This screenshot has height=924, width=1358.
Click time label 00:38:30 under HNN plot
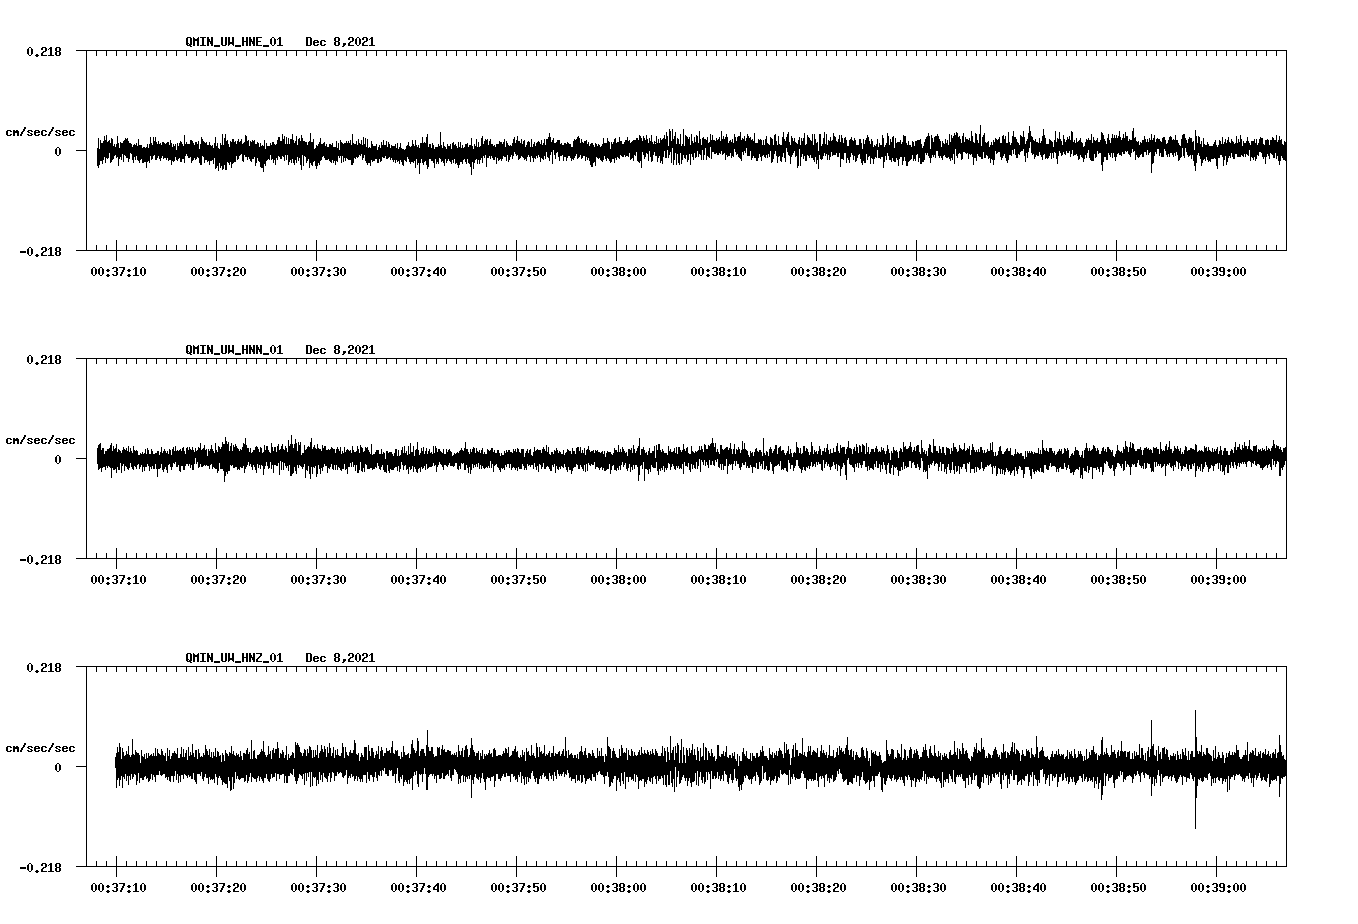[918, 580]
